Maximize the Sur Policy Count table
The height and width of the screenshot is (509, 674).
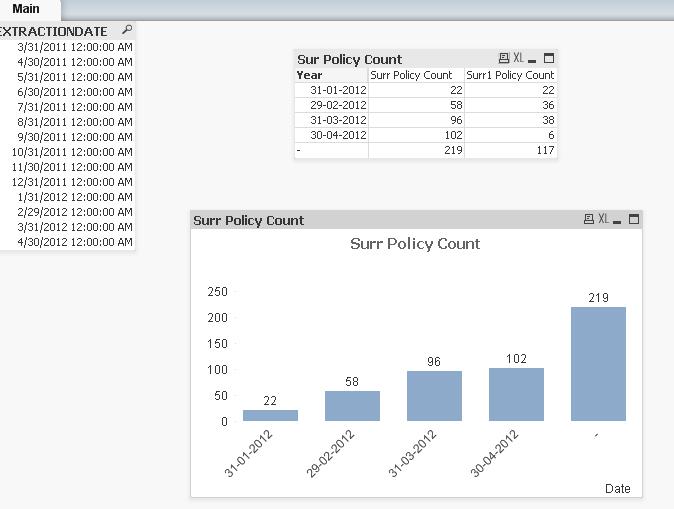549,58
